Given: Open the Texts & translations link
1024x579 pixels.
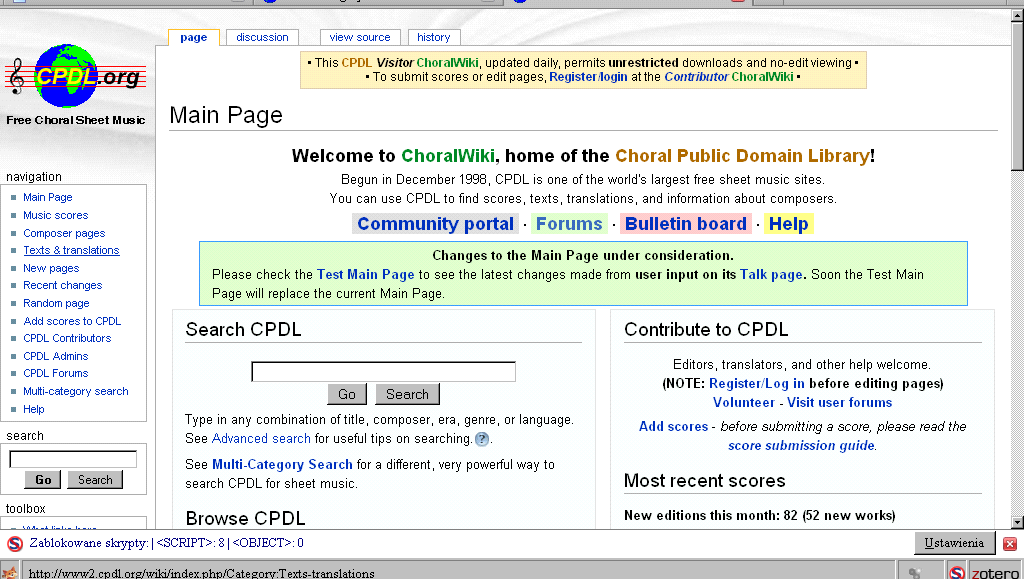Looking at the screenshot, I should pyautogui.click(x=71, y=250).
